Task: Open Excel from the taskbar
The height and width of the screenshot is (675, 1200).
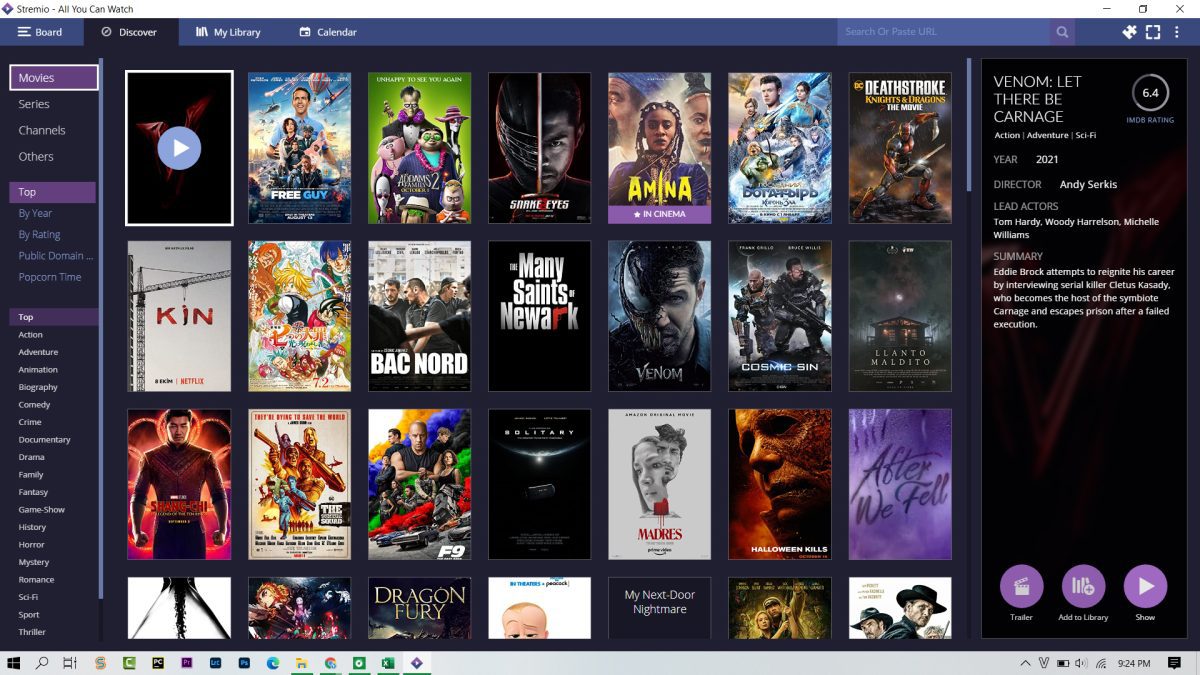Action: point(388,662)
